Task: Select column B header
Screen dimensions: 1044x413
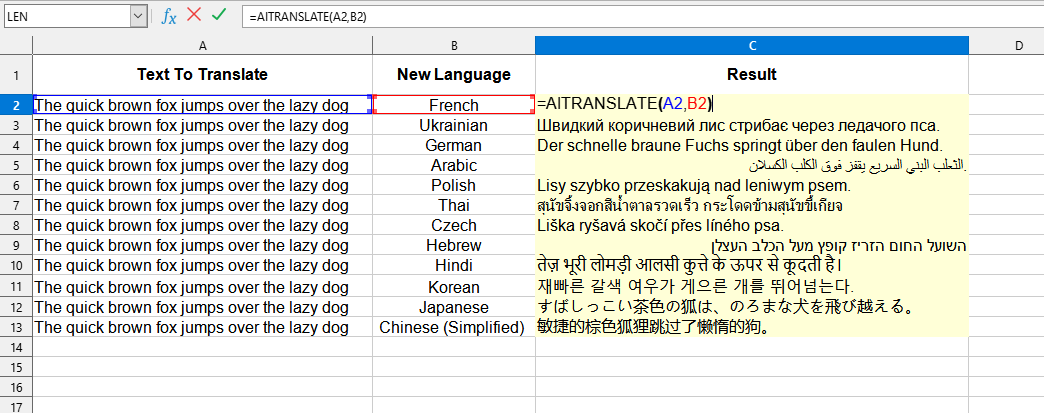Action: point(454,46)
